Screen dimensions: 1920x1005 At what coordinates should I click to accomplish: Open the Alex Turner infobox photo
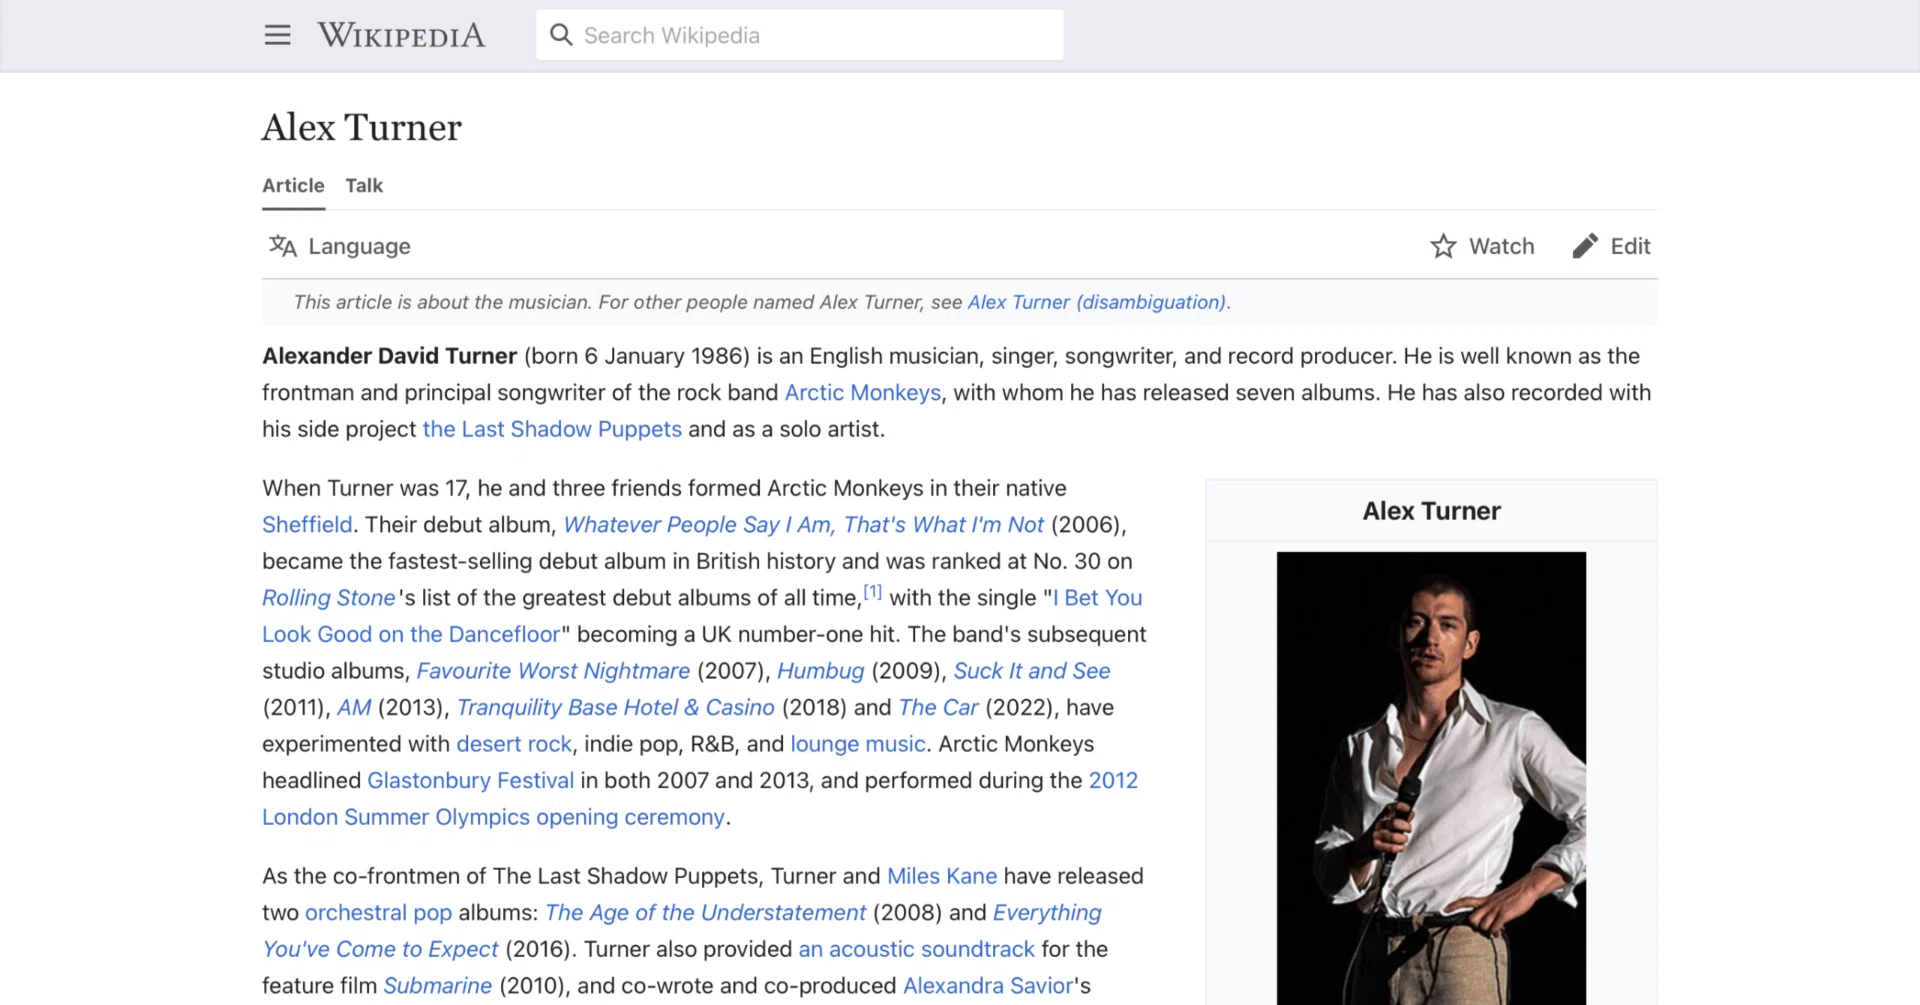point(1431,778)
